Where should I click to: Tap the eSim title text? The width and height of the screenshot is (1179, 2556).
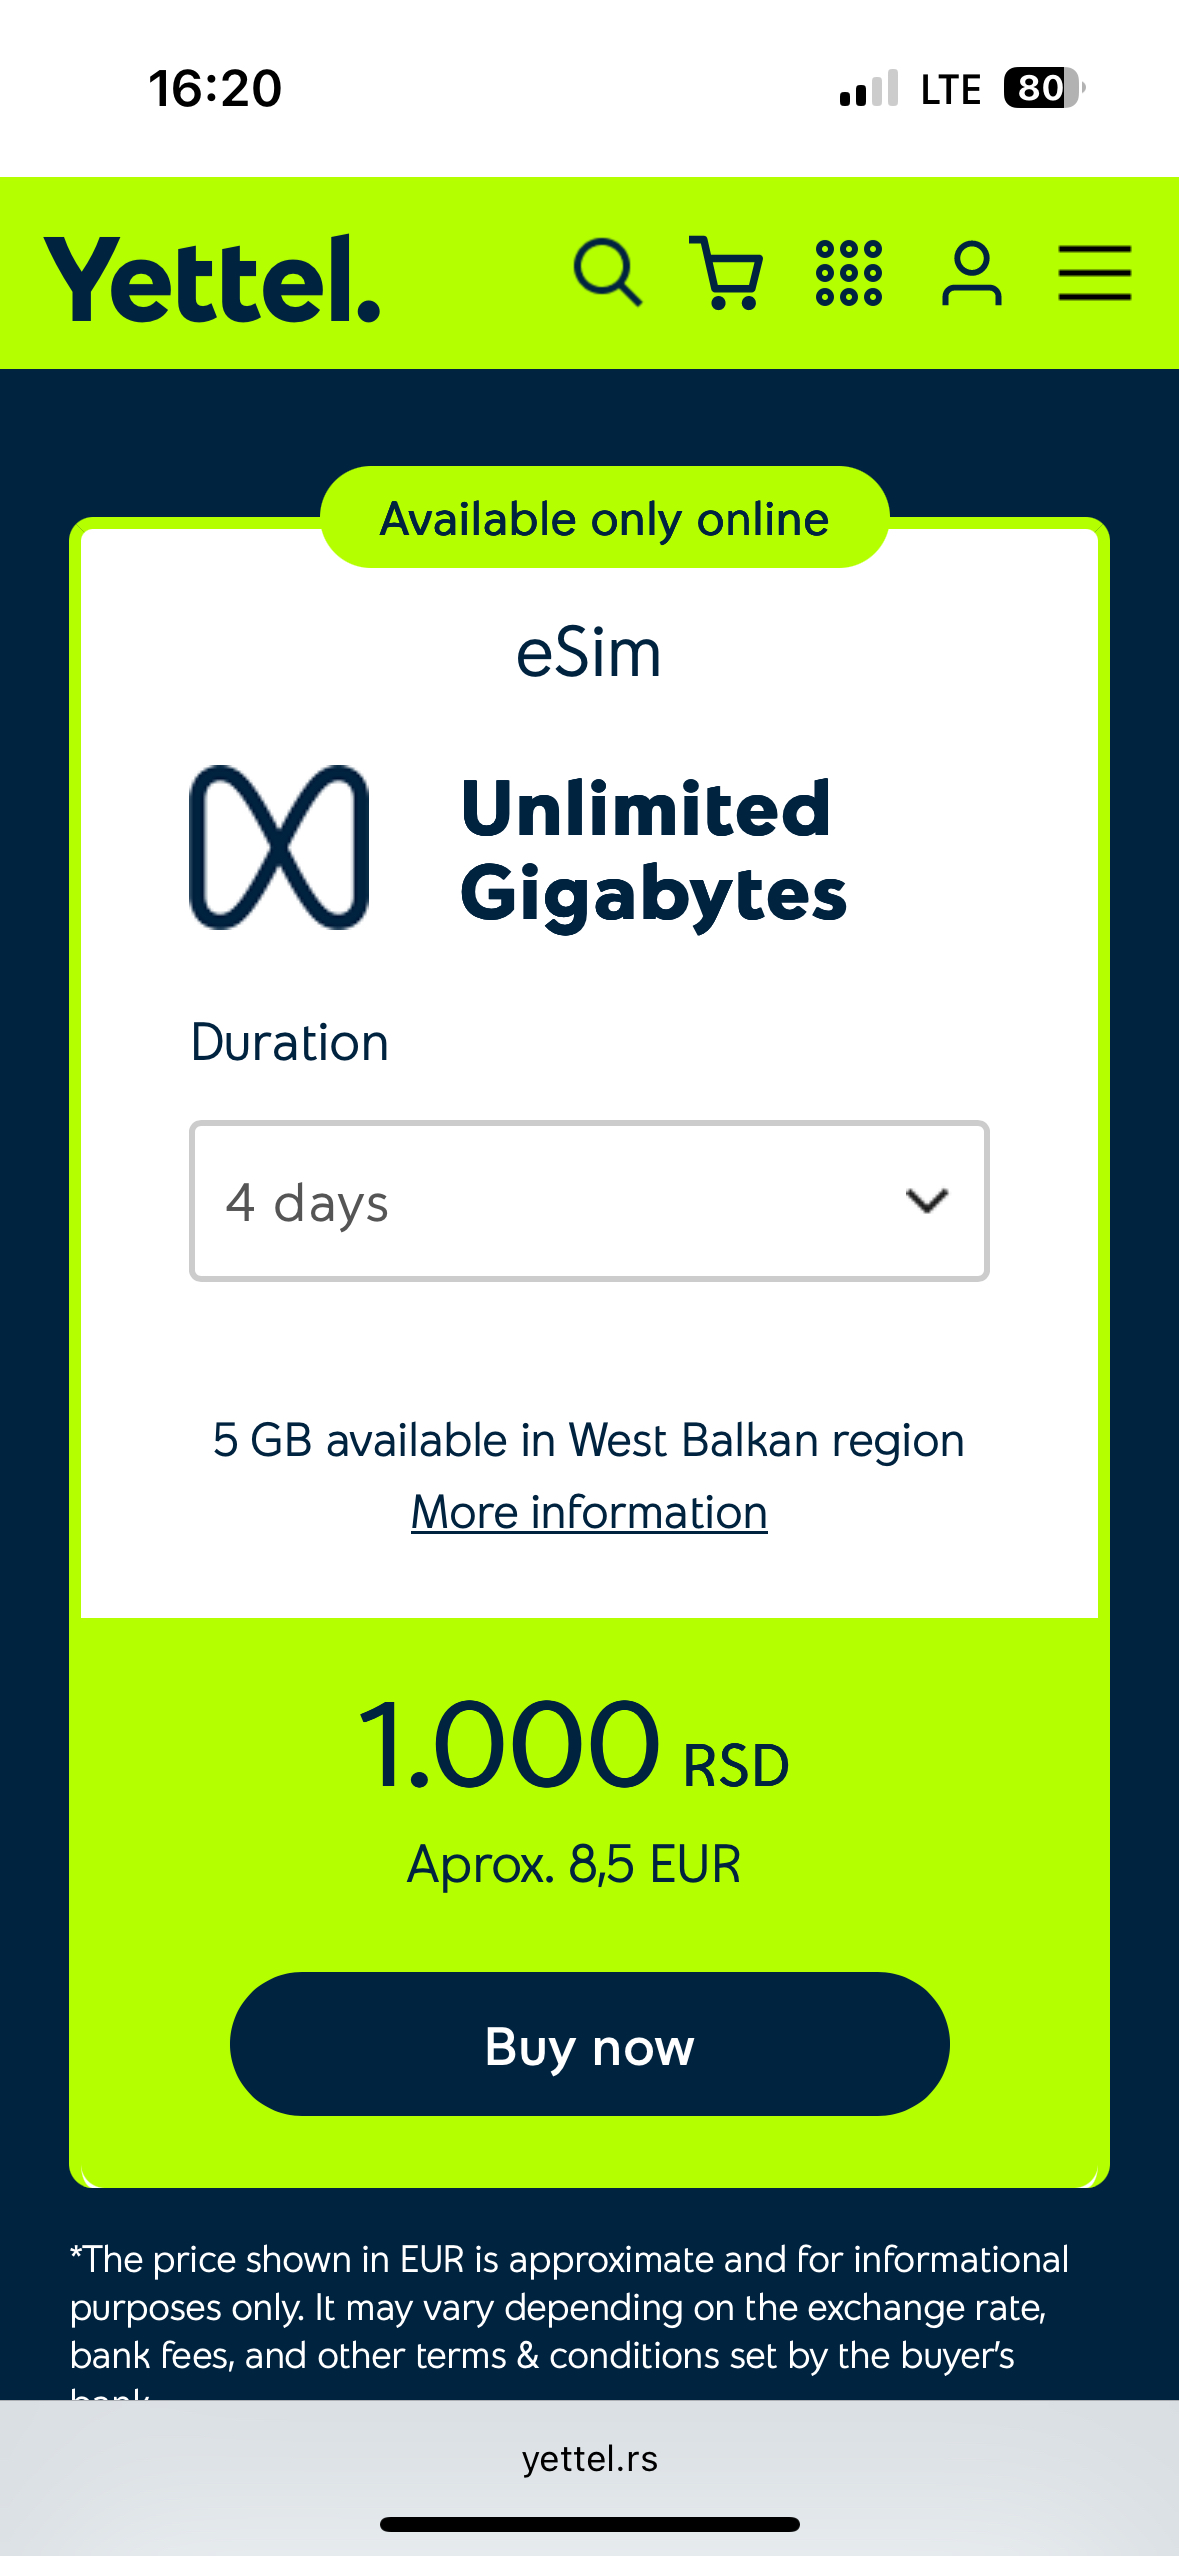pos(589,653)
